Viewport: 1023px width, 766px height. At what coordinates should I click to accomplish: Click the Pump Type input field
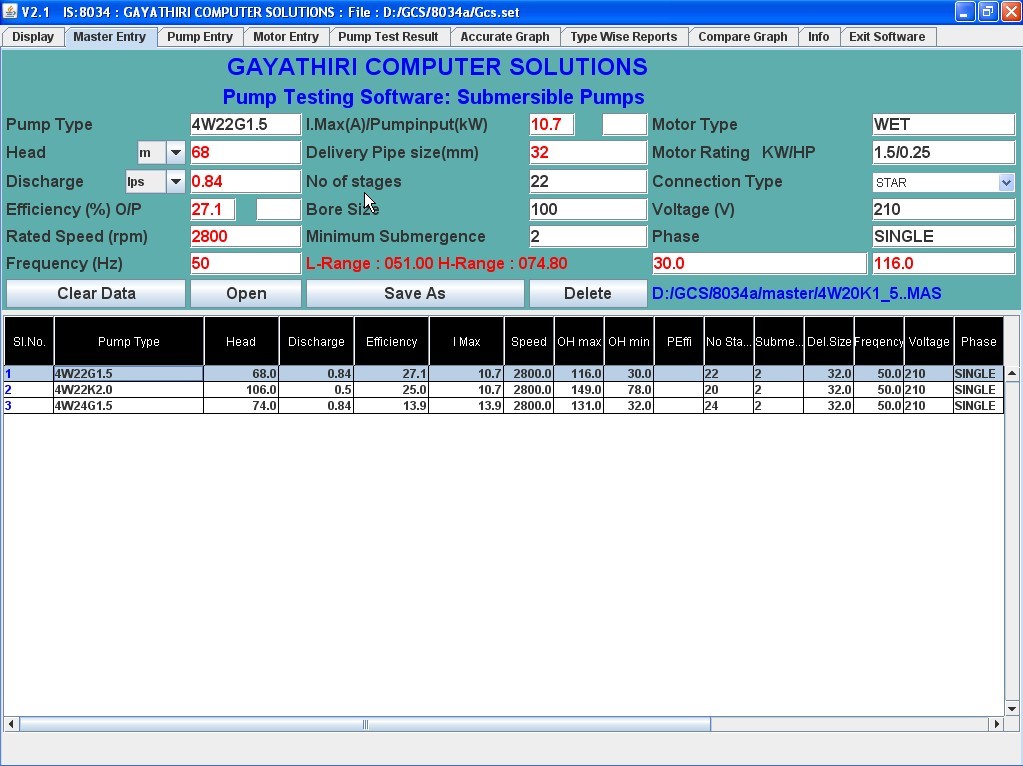coord(245,125)
